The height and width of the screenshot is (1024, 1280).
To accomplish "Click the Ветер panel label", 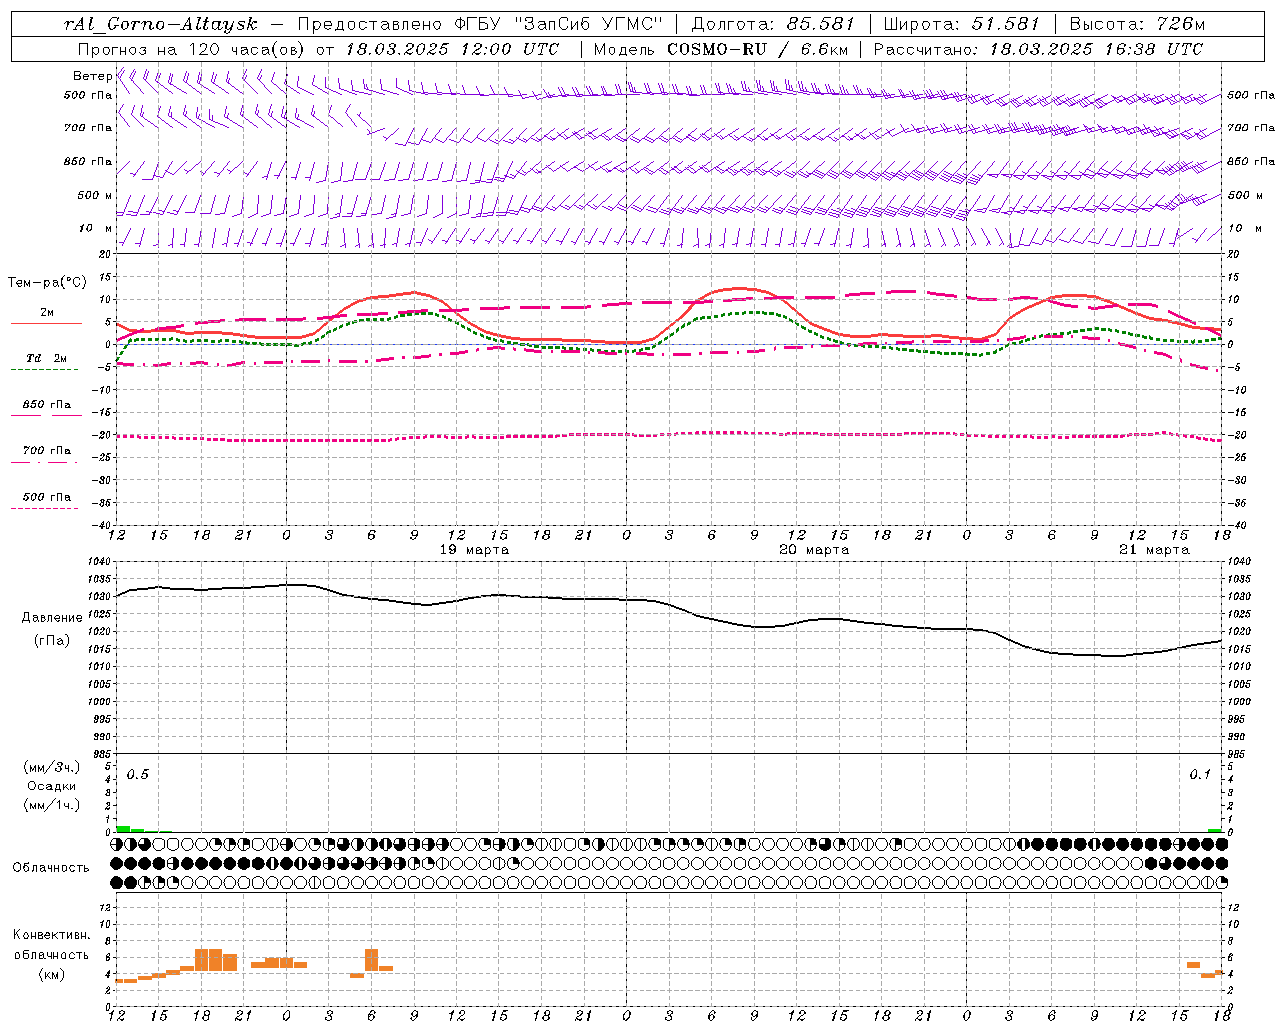I will [x=92, y=76].
